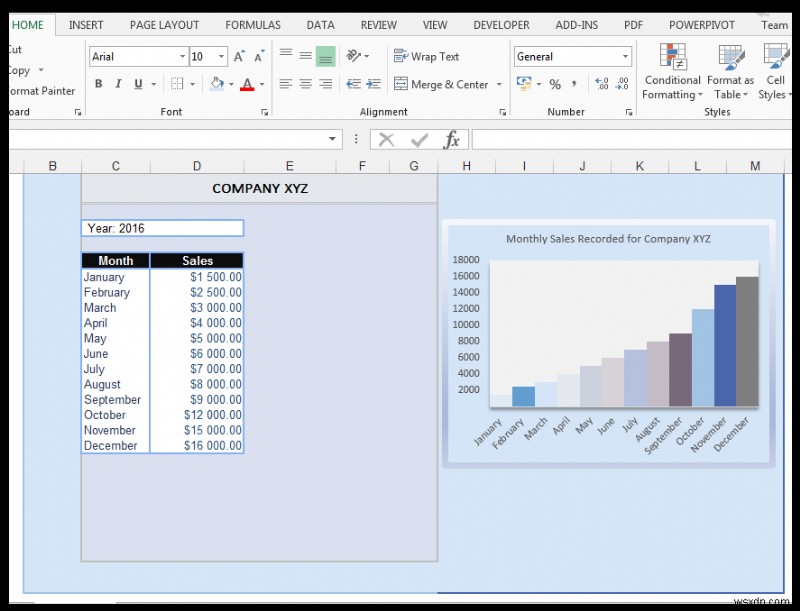Apply the Percent number format
800x611 pixels.
(x=555, y=83)
